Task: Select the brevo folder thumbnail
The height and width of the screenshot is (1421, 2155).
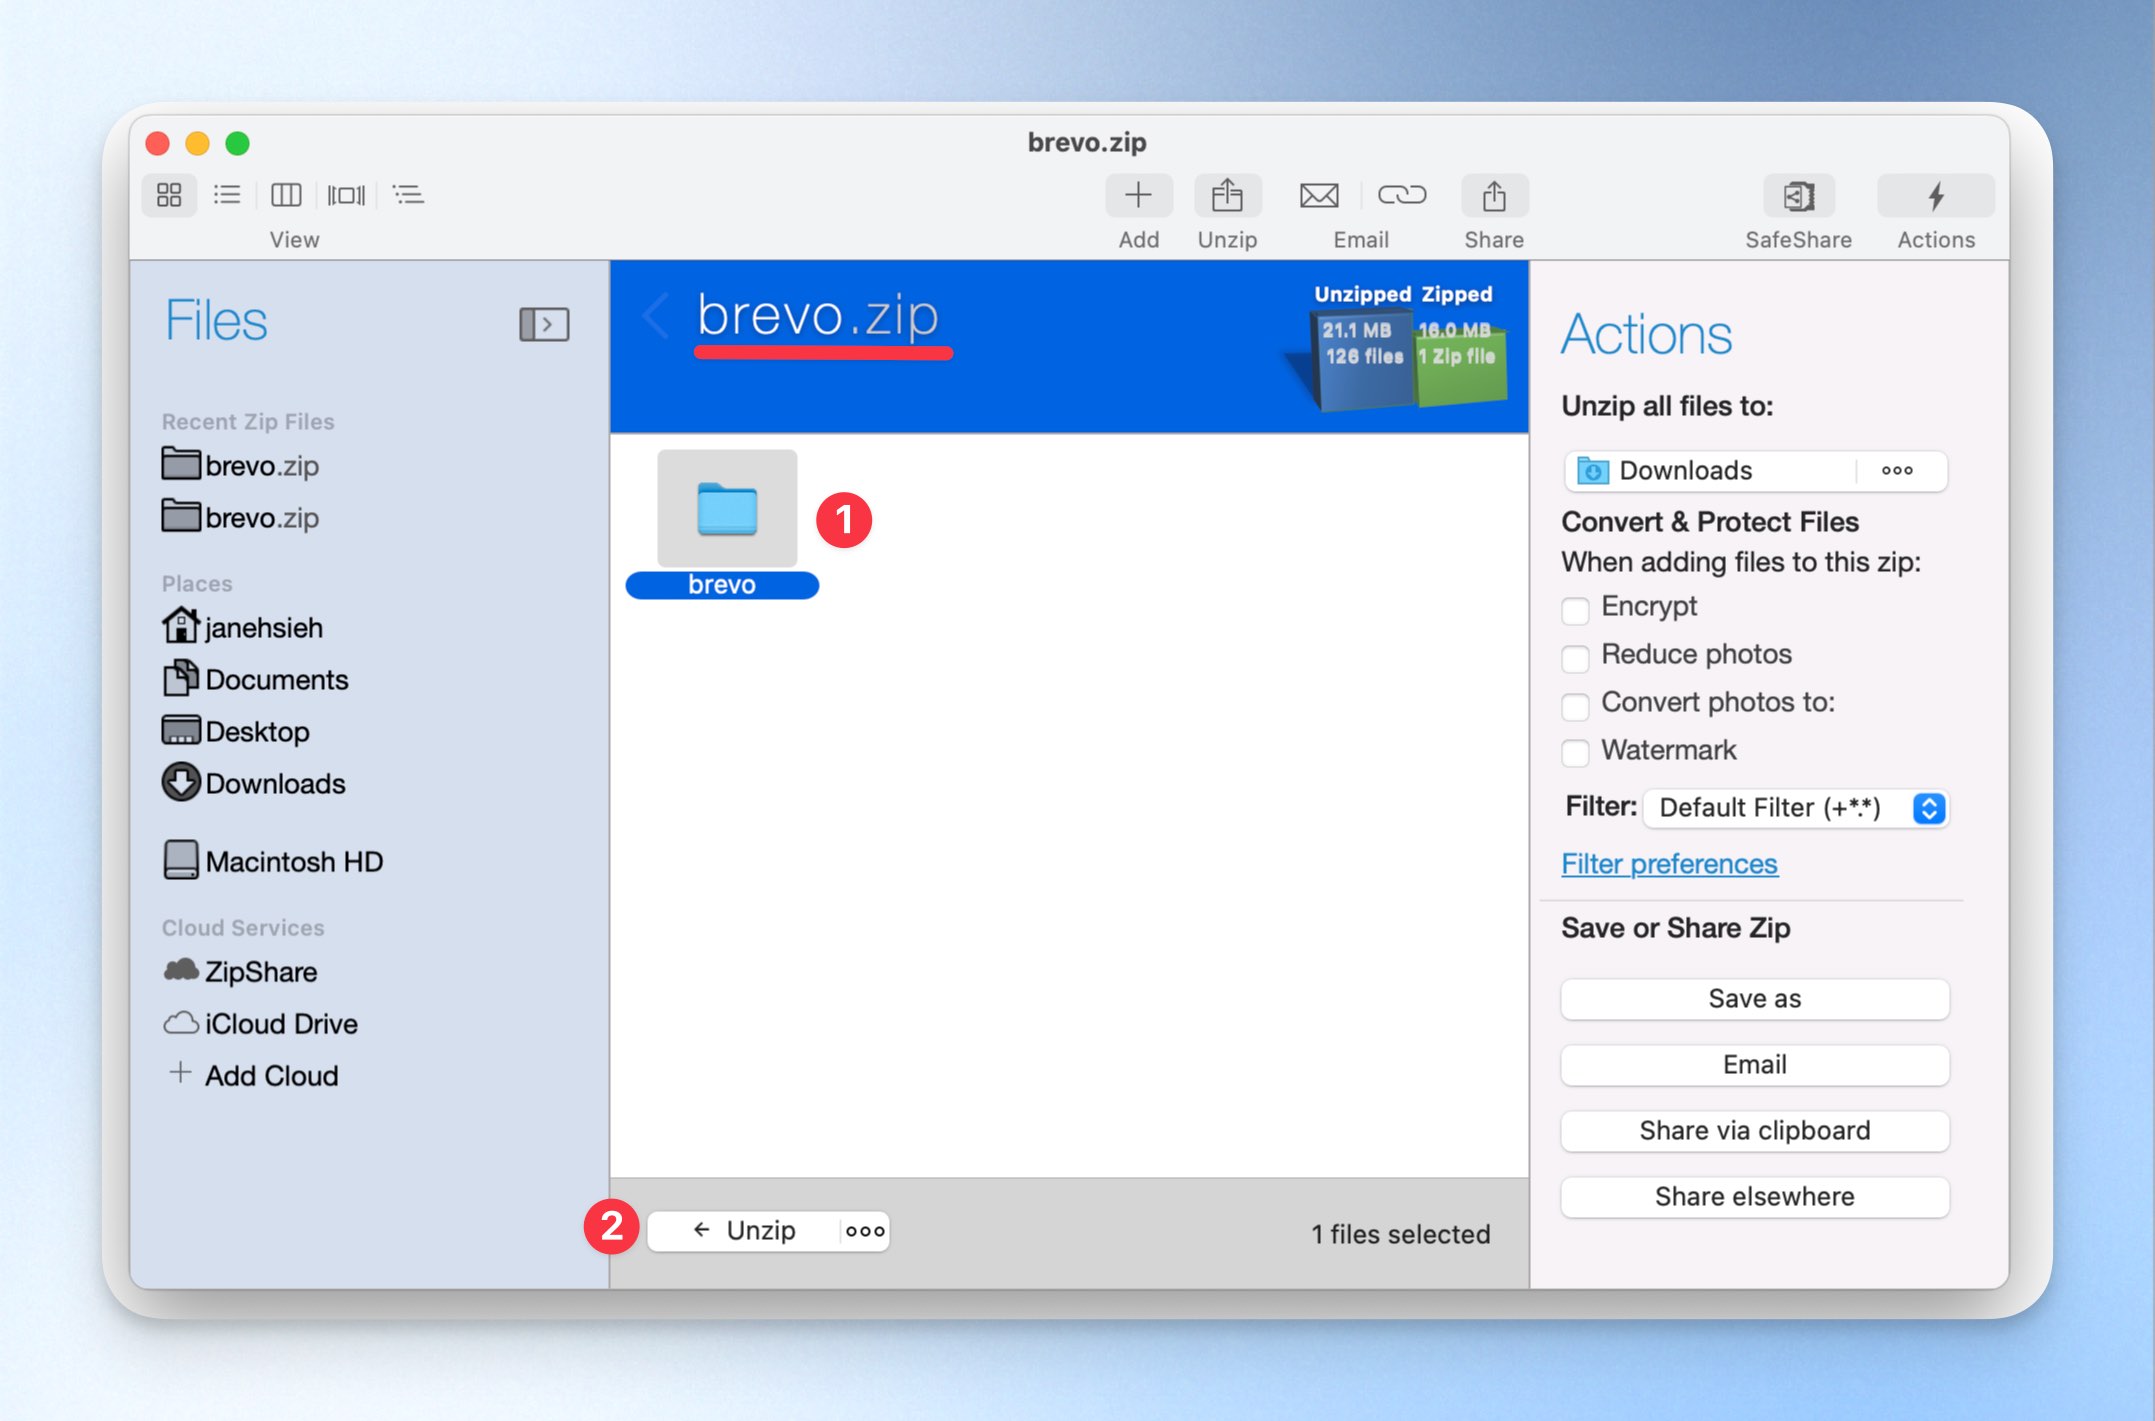Action: [727, 508]
